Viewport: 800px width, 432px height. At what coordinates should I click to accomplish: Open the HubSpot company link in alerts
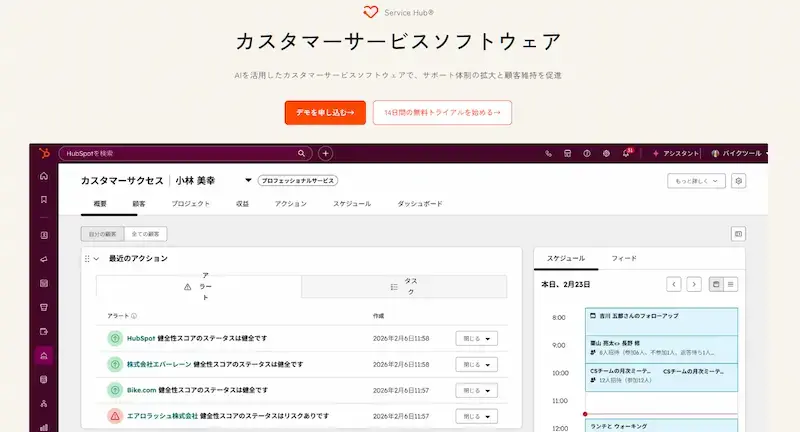coord(141,338)
